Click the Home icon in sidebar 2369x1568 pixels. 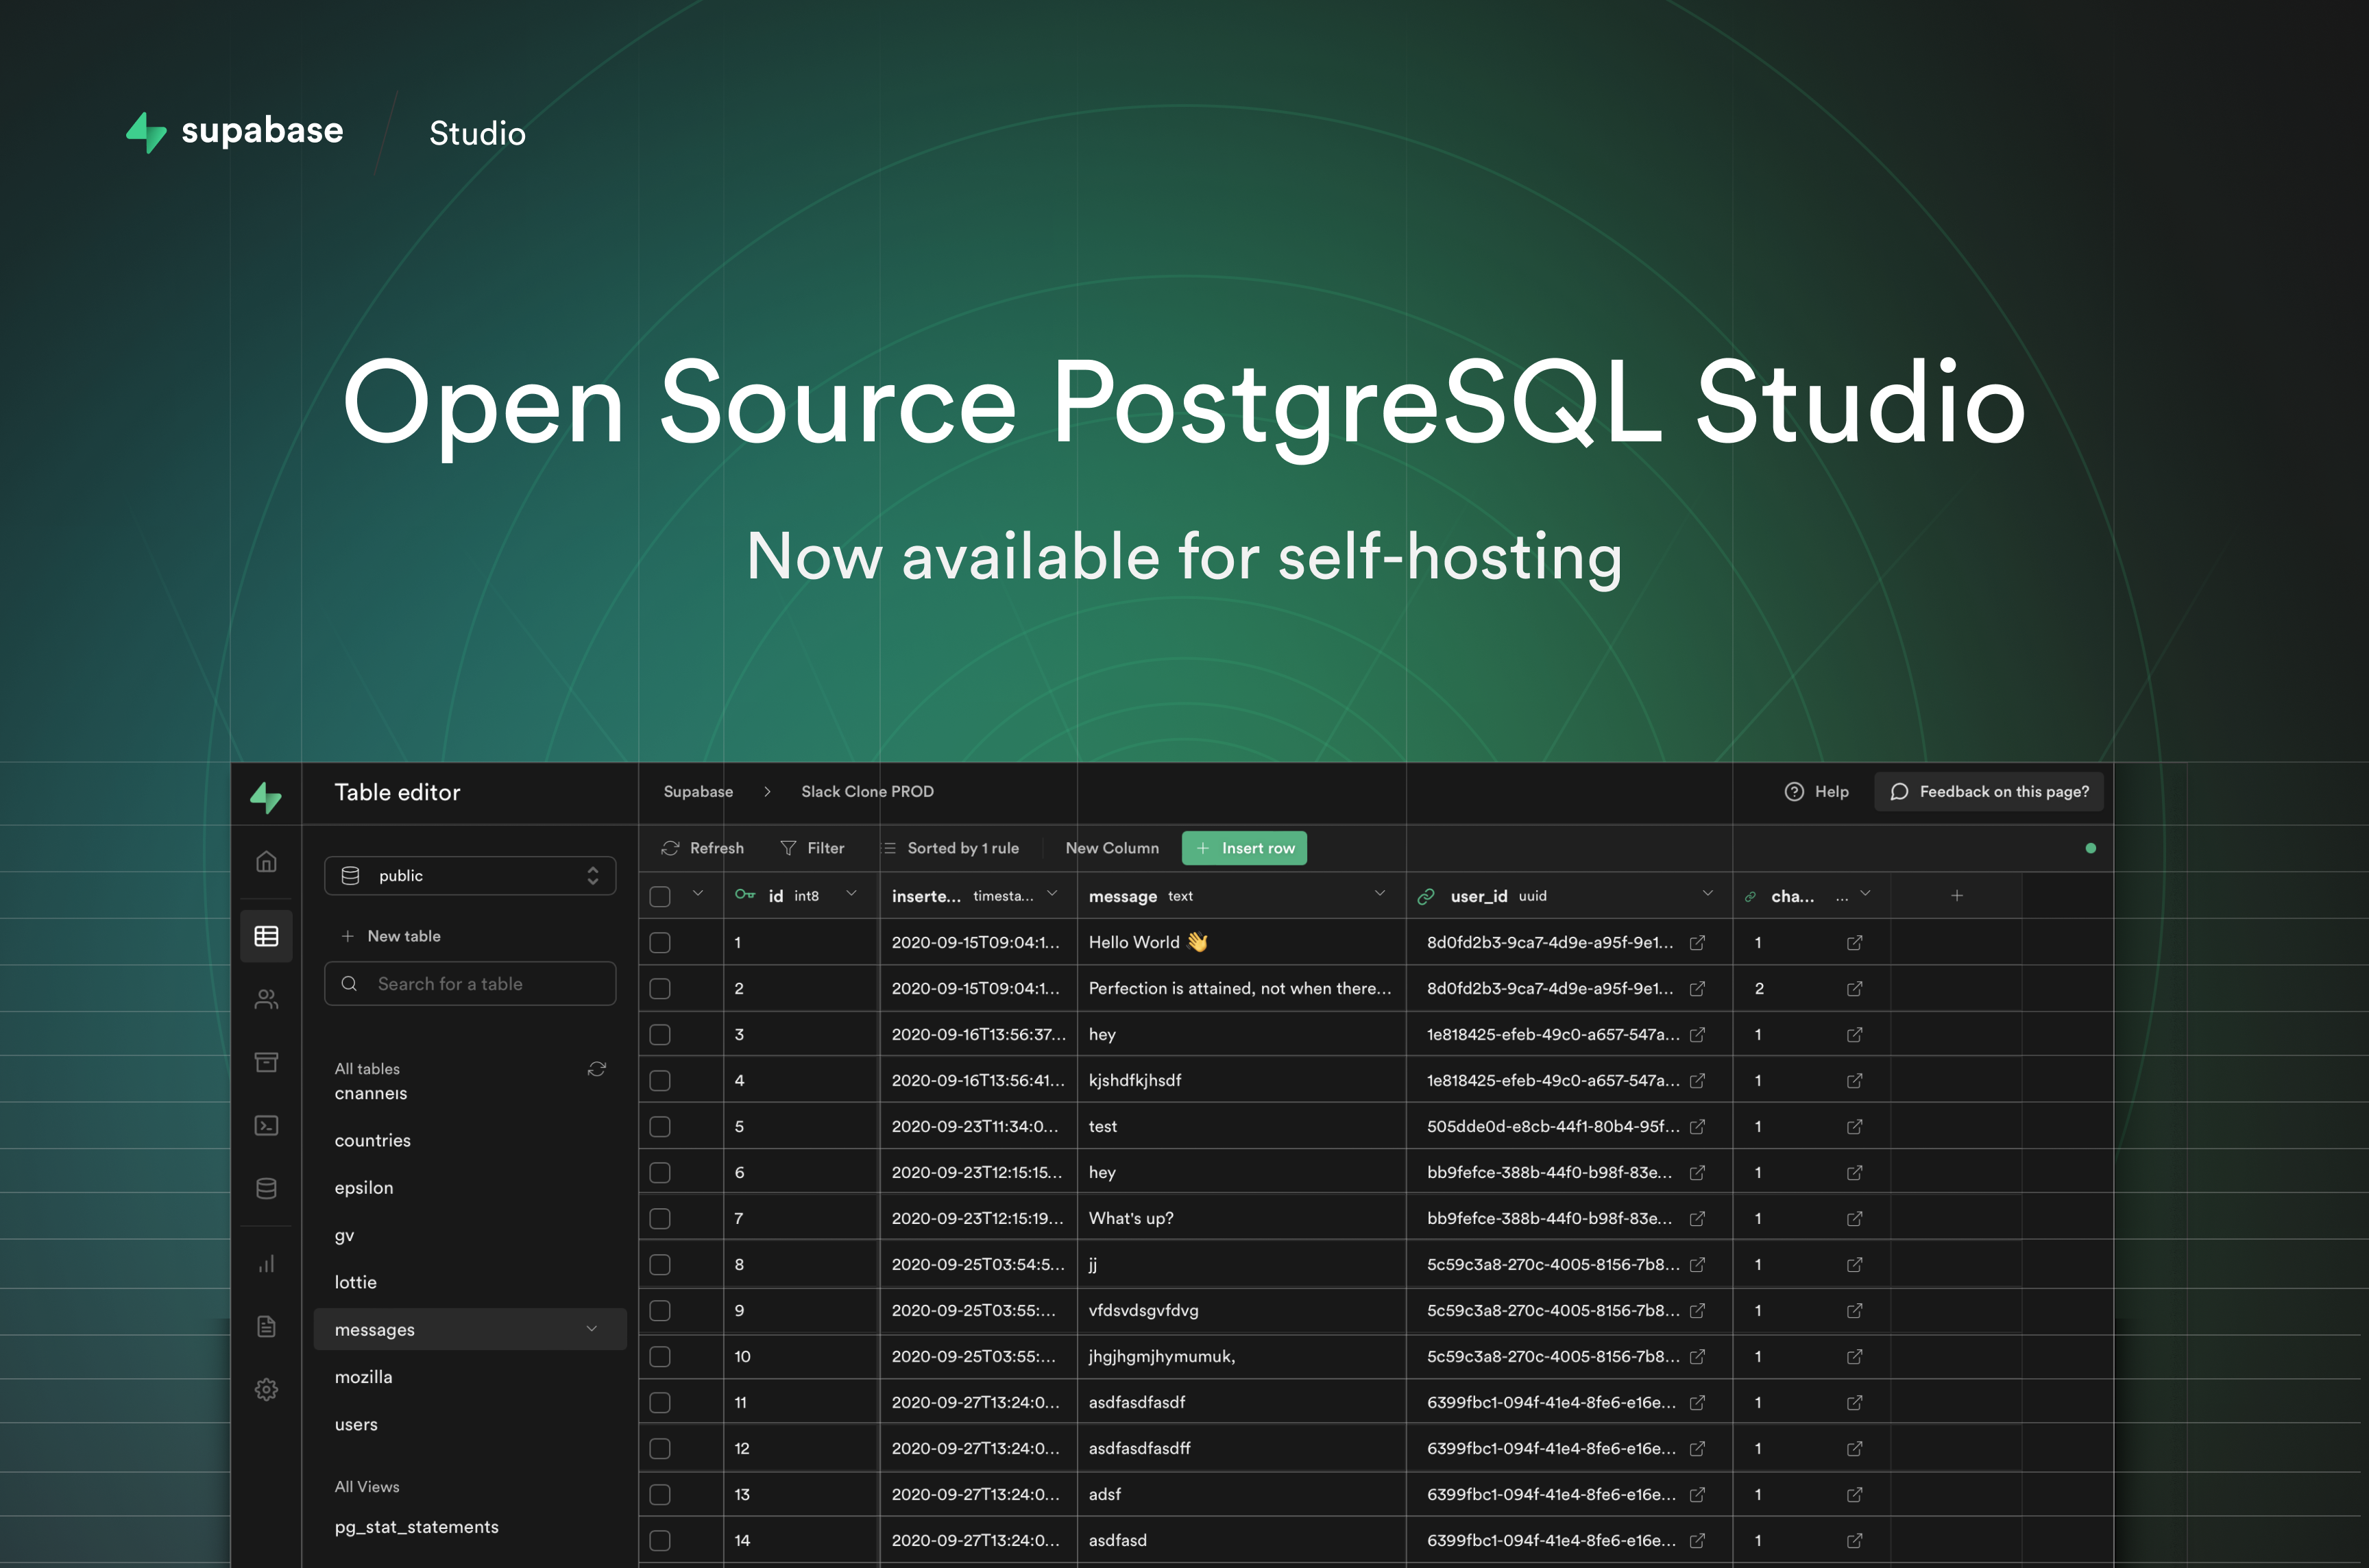click(x=266, y=861)
